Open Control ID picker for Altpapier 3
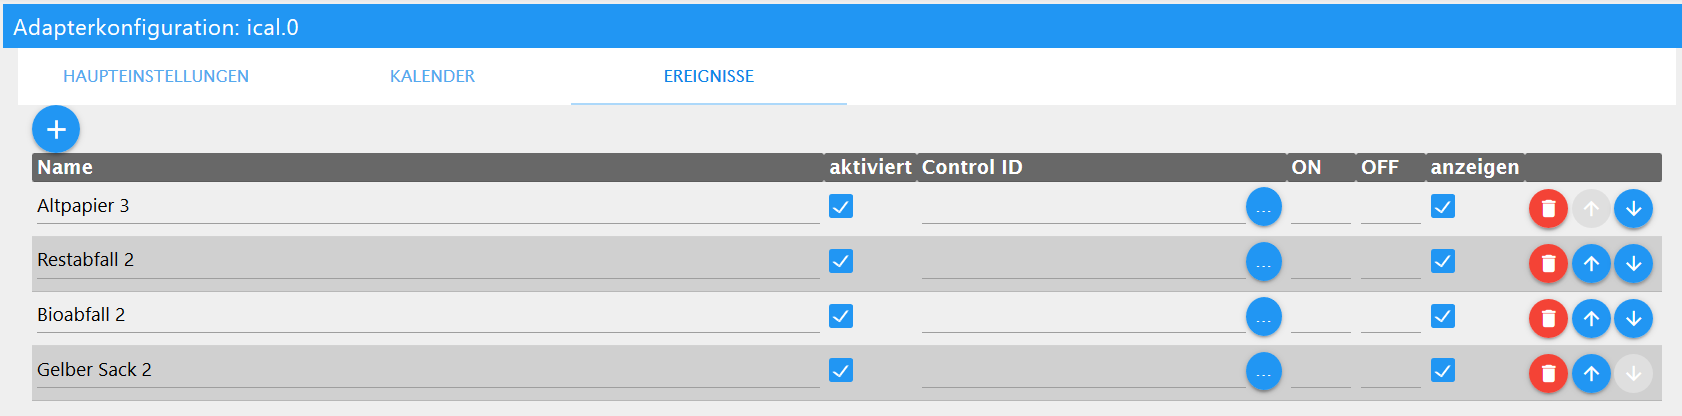The height and width of the screenshot is (416, 1682). point(1263,208)
